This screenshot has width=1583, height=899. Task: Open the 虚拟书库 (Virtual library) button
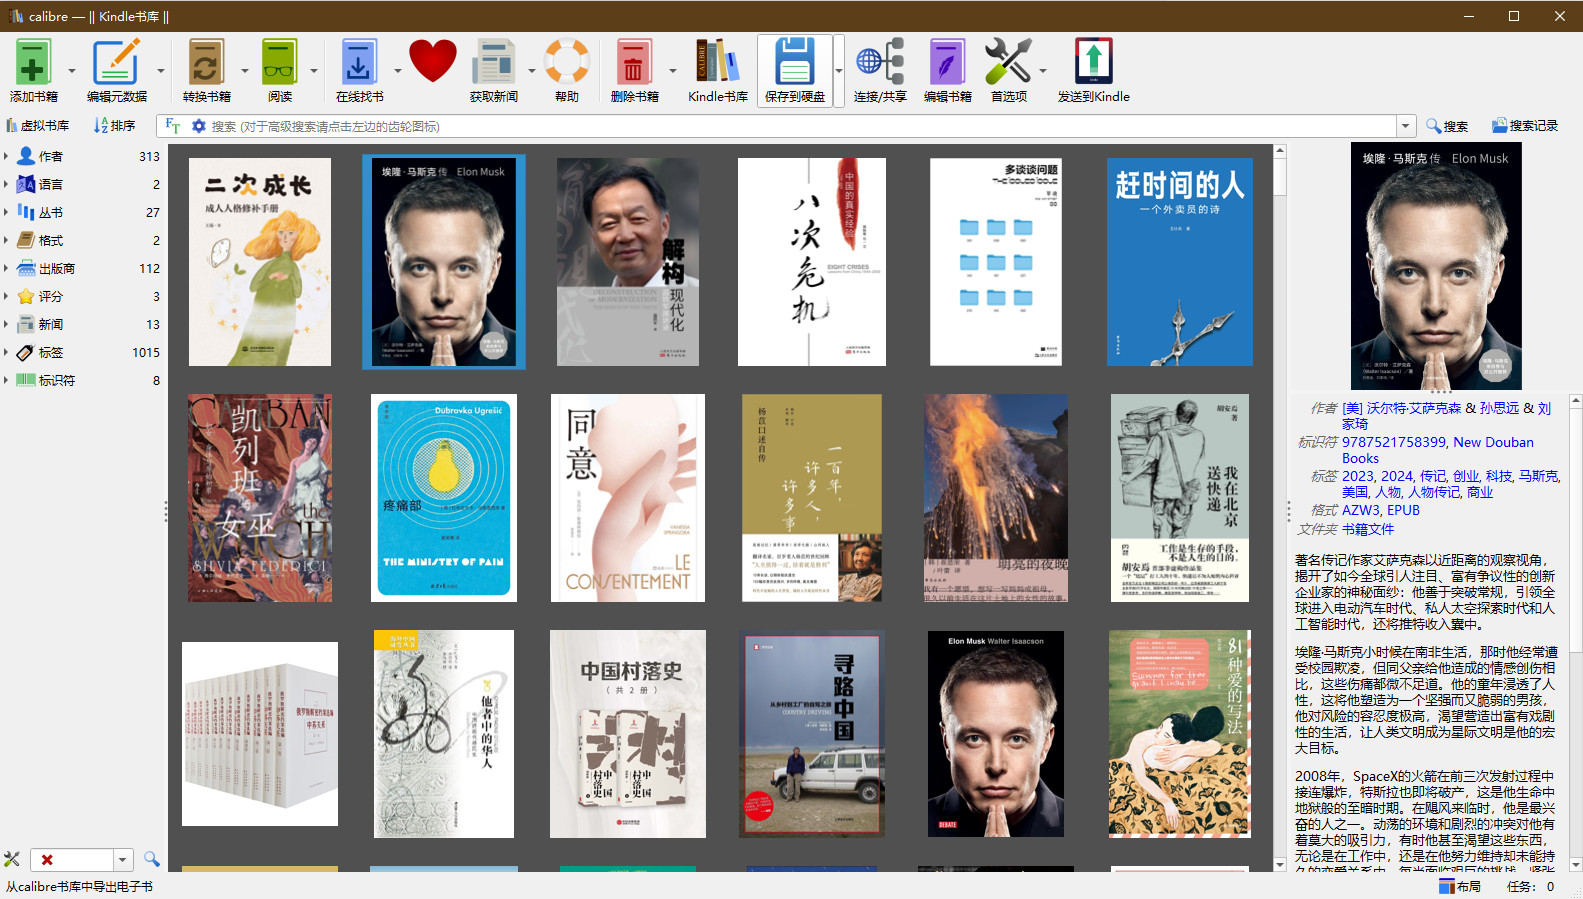pos(37,126)
